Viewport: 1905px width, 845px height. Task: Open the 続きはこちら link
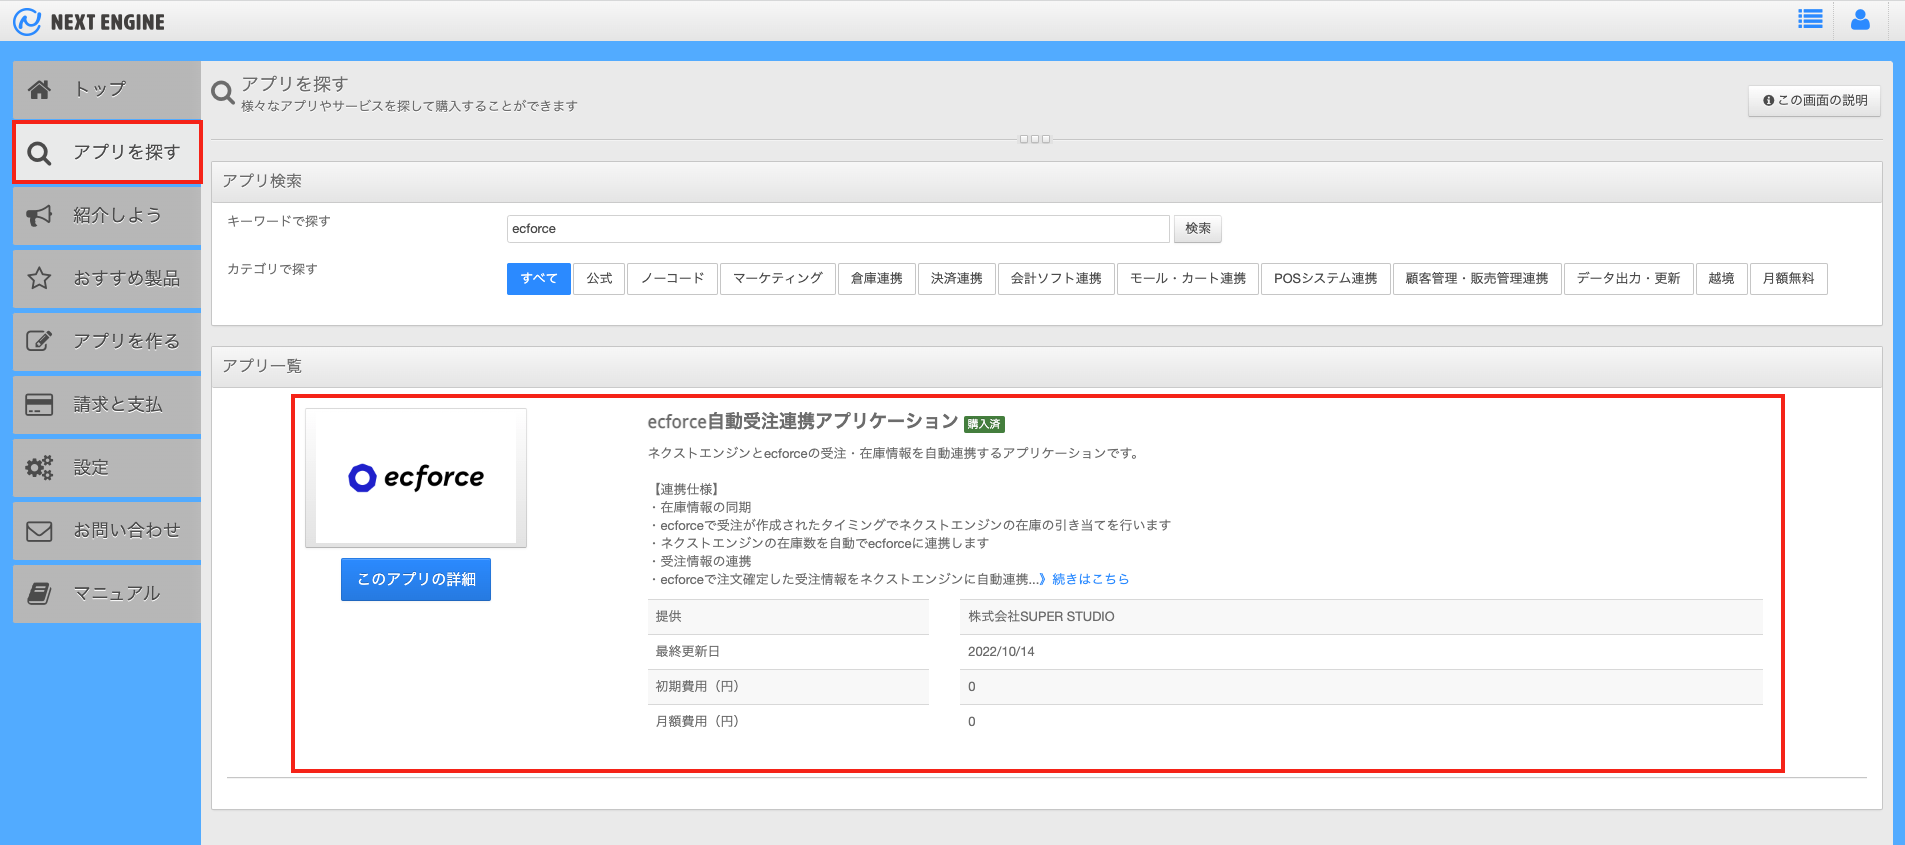click(1089, 579)
